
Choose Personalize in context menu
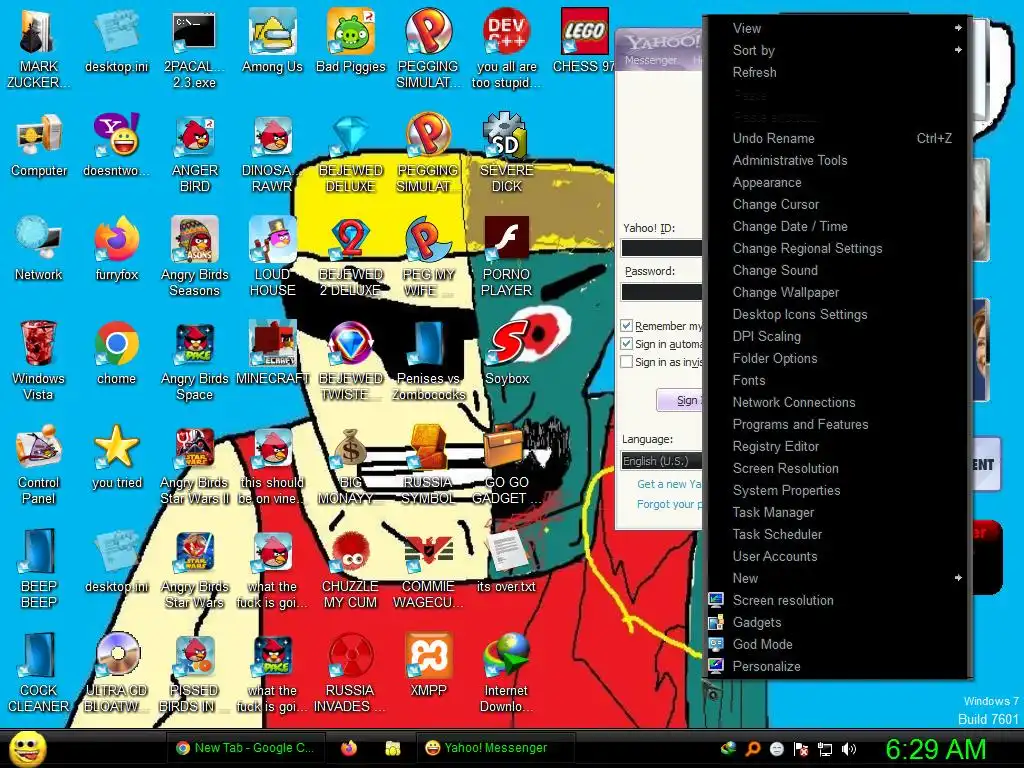839,666
